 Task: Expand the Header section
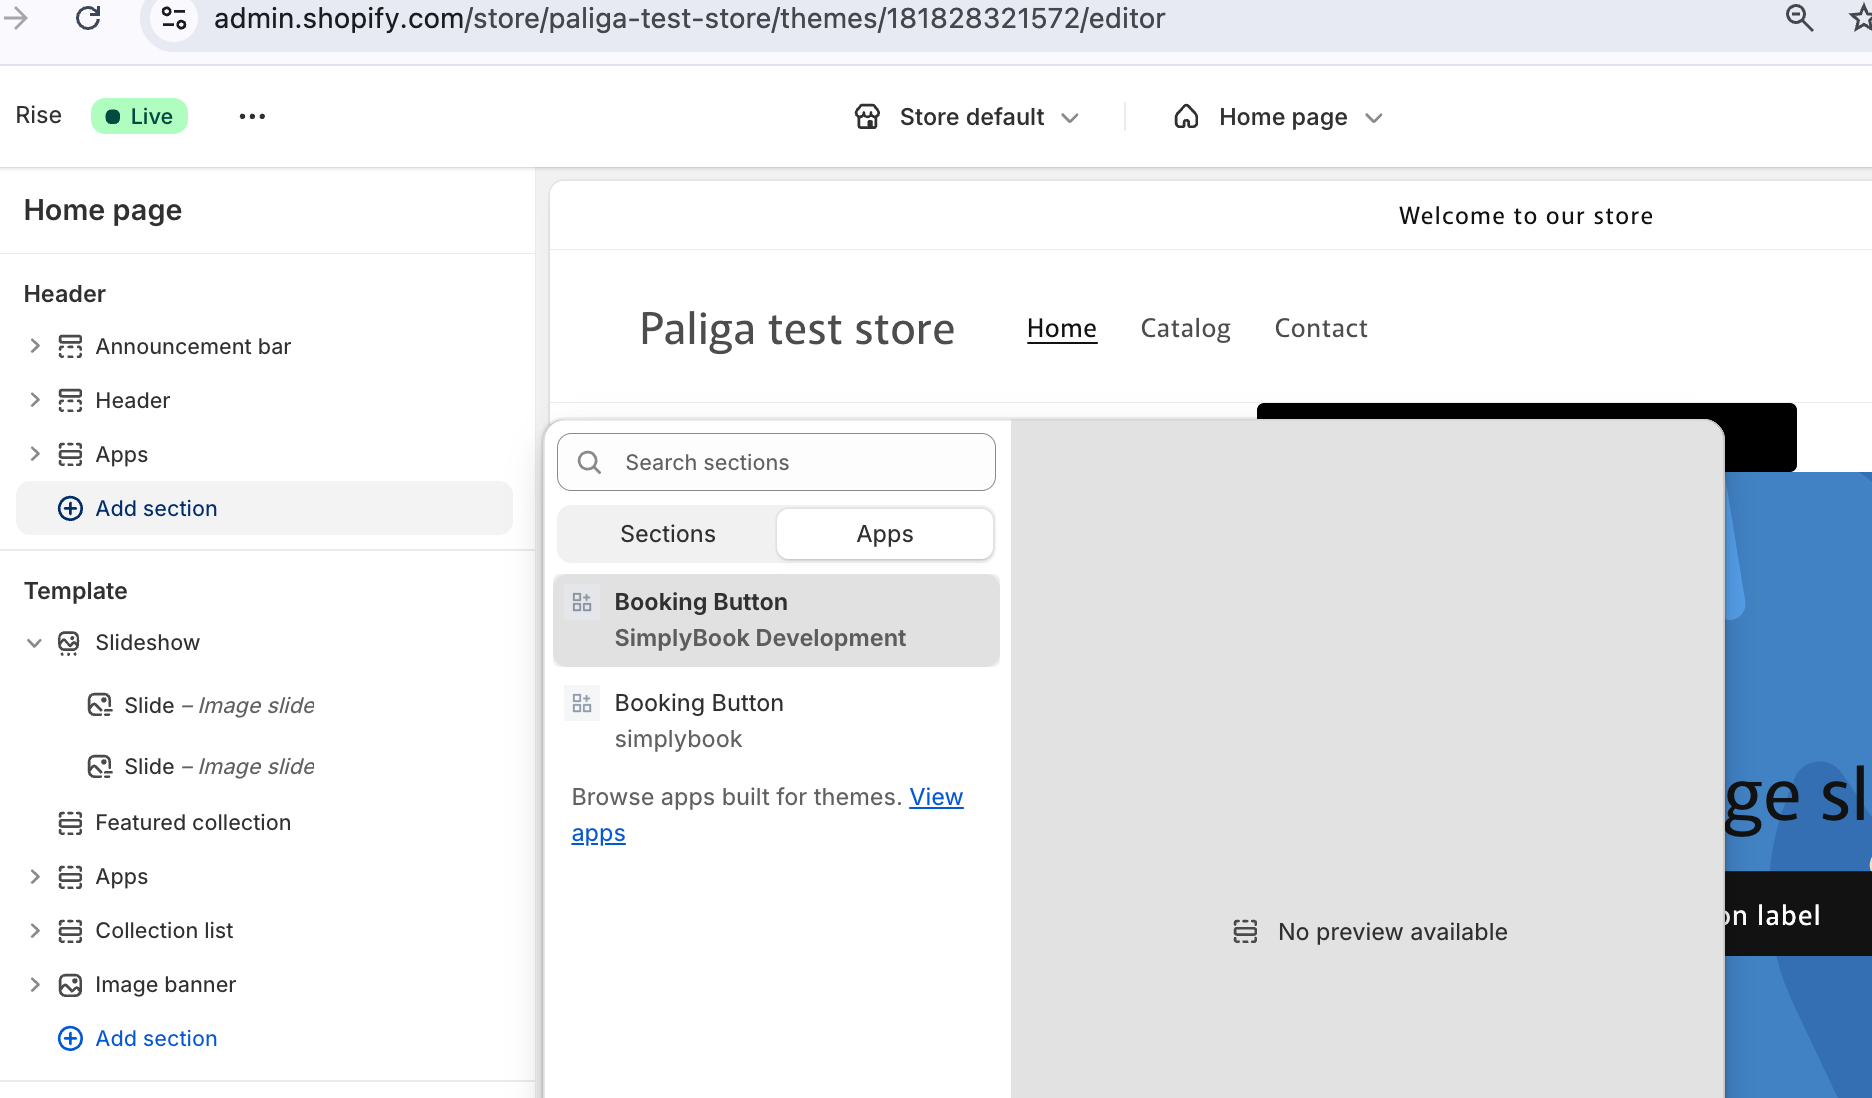pos(34,400)
